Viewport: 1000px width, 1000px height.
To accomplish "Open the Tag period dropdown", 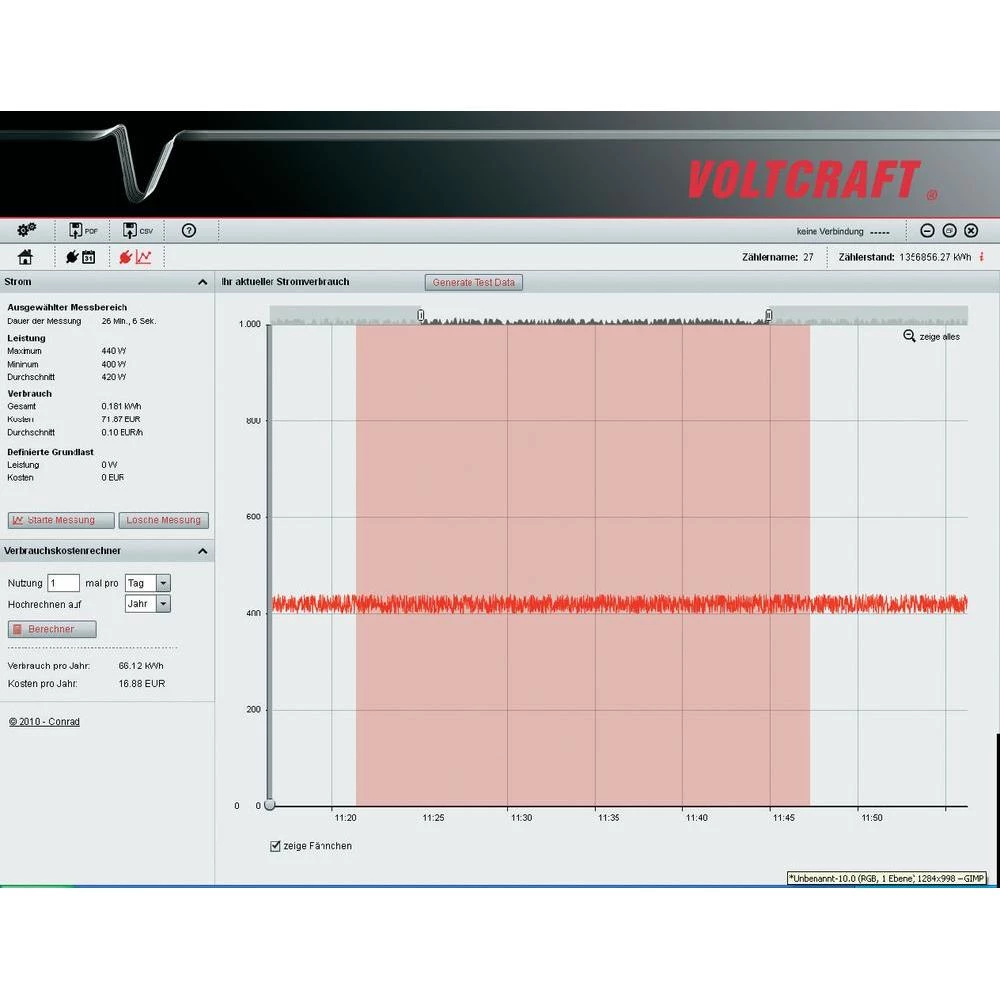I will tap(163, 583).
